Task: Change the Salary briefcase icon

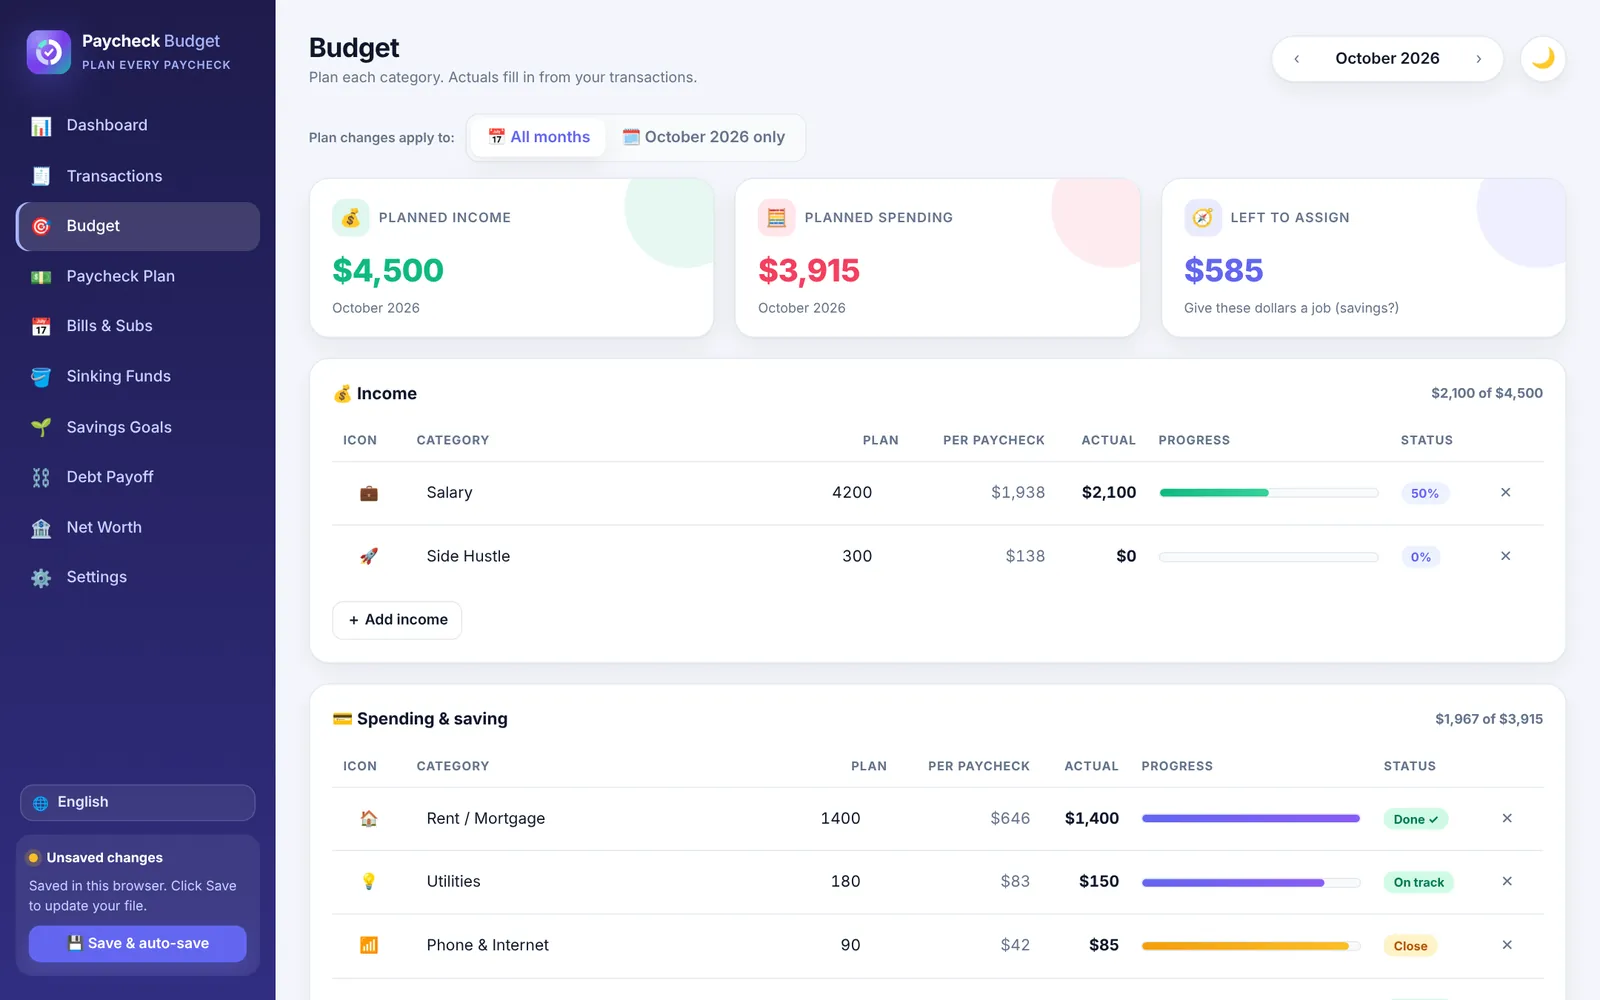Action: point(369,493)
